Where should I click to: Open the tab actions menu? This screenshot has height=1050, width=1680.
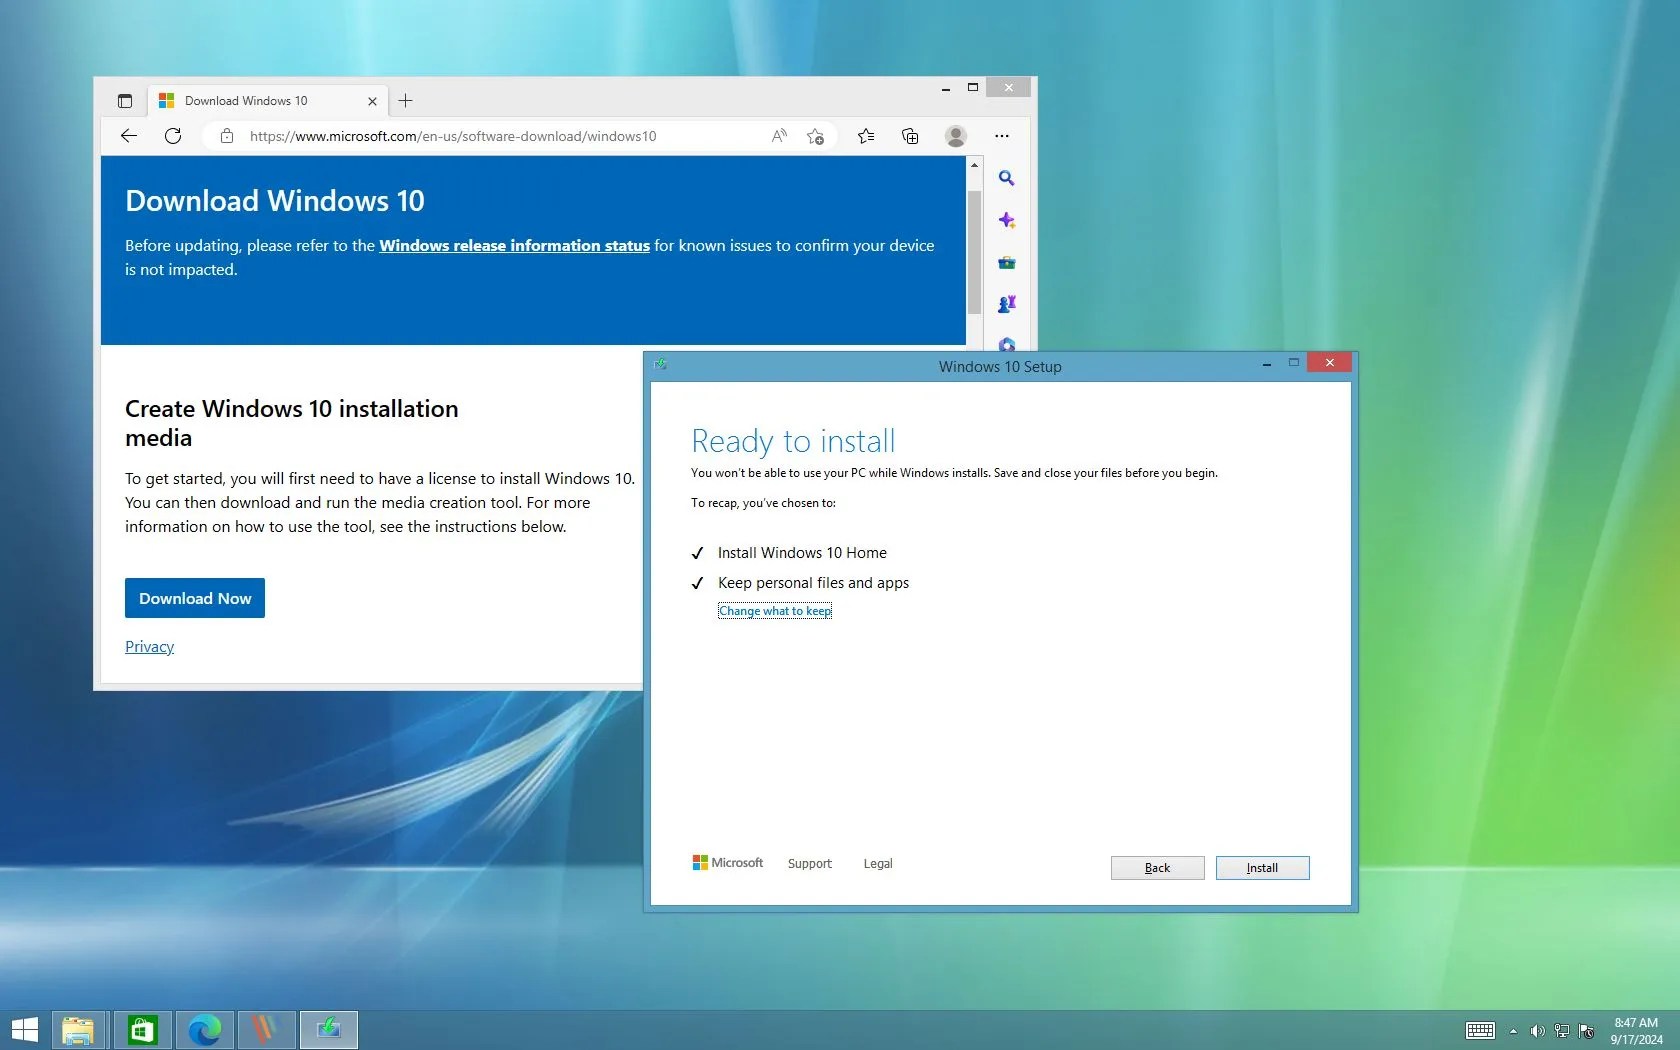tap(125, 100)
